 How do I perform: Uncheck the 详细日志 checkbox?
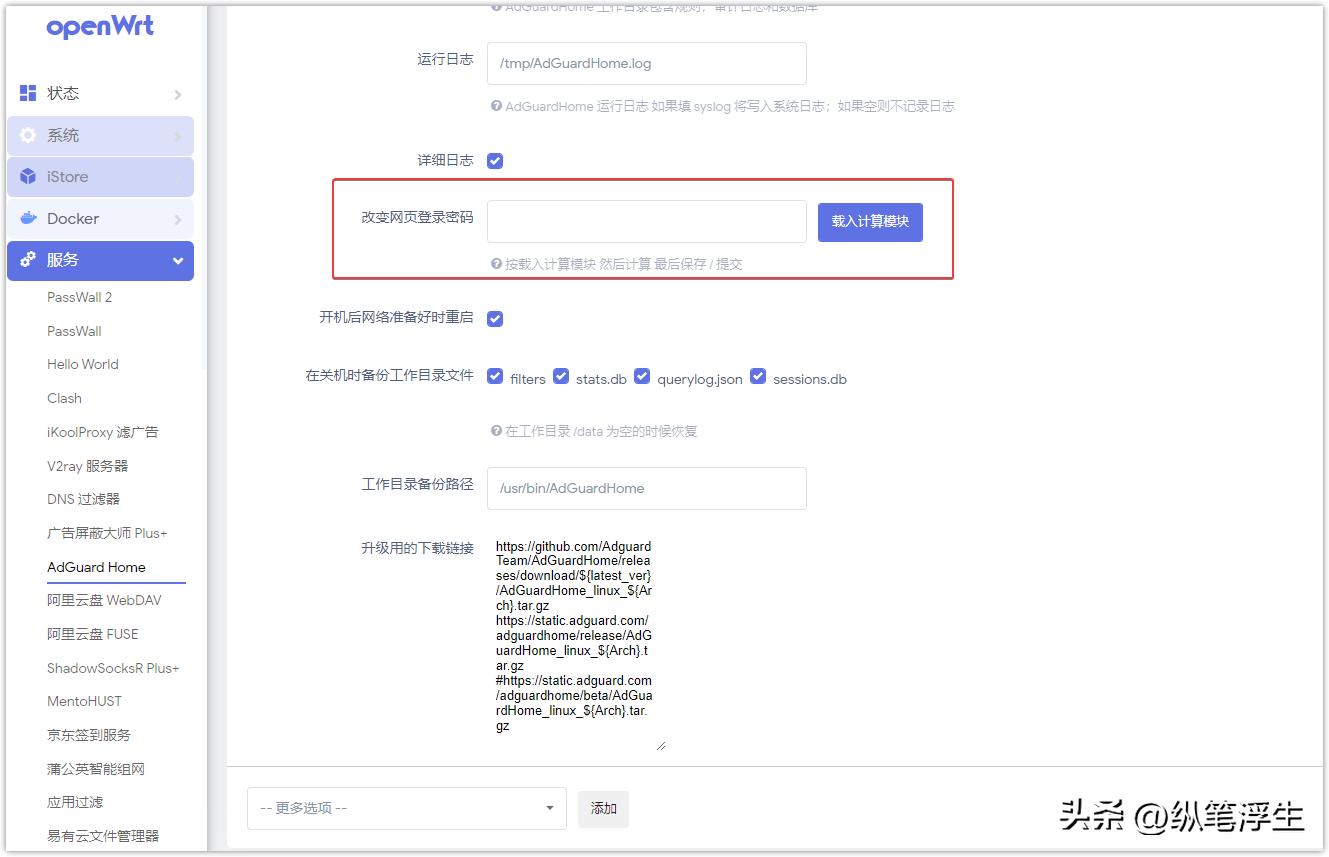point(495,160)
